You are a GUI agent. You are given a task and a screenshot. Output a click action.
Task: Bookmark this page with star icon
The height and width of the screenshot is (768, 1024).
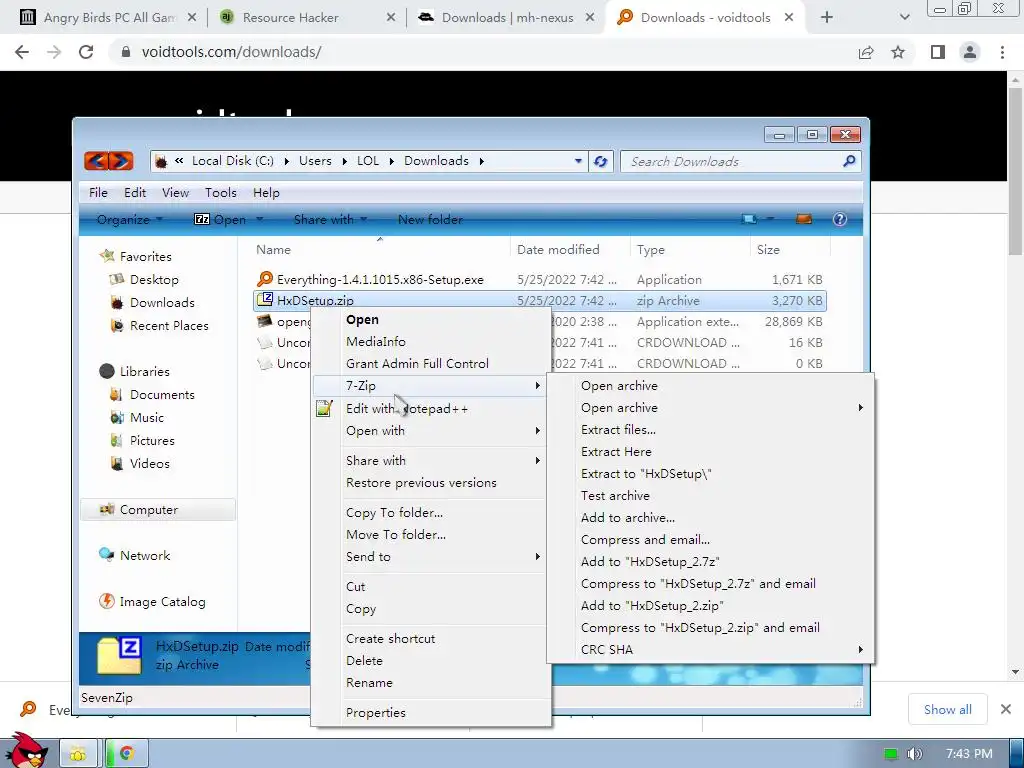click(898, 52)
